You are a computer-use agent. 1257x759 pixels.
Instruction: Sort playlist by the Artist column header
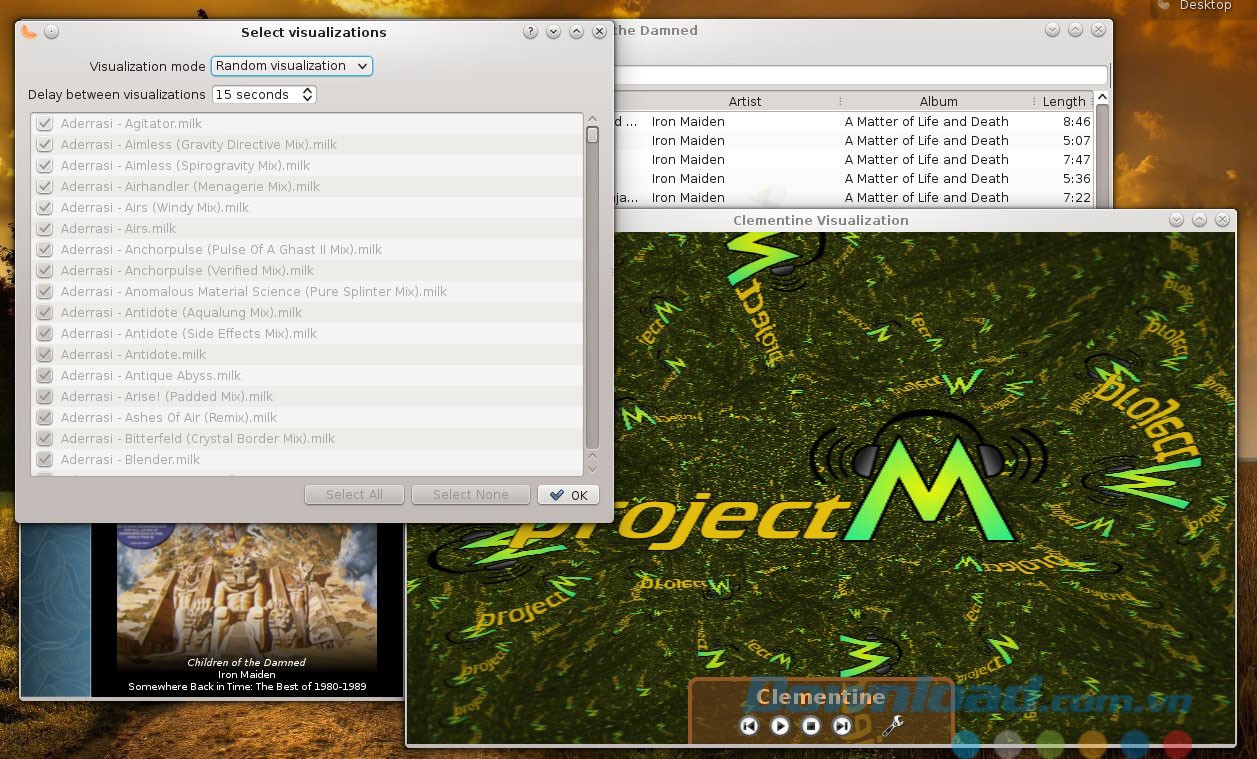click(744, 101)
